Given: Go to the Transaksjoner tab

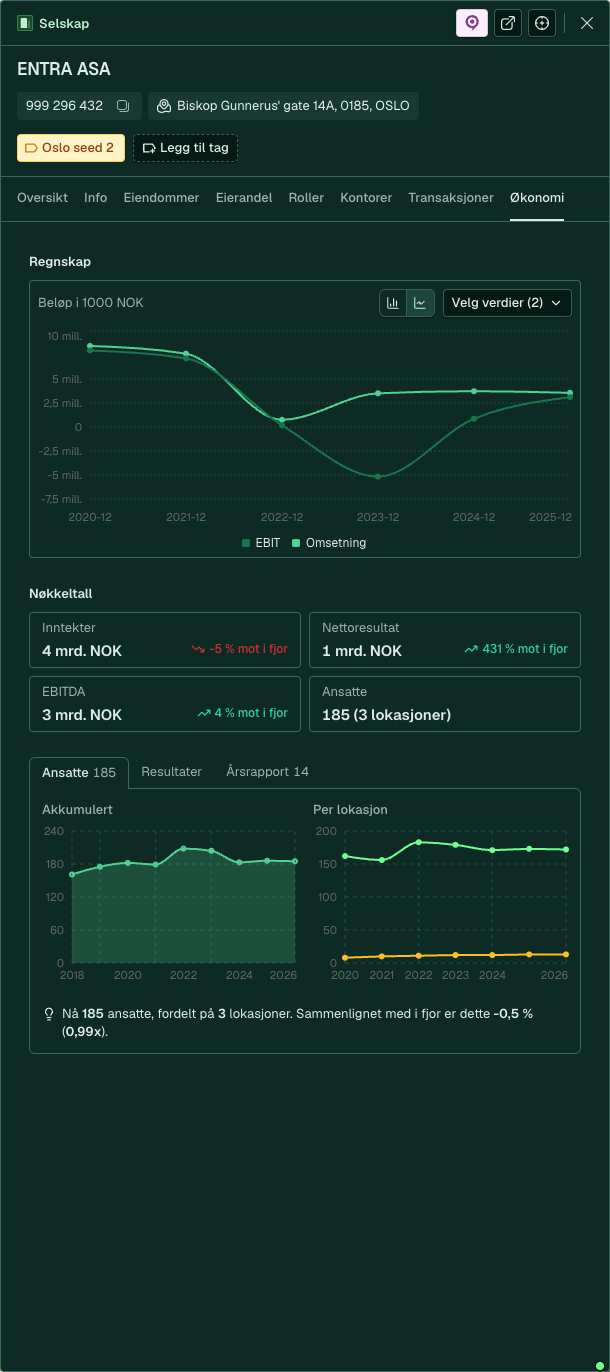Looking at the screenshot, I should (x=451, y=198).
